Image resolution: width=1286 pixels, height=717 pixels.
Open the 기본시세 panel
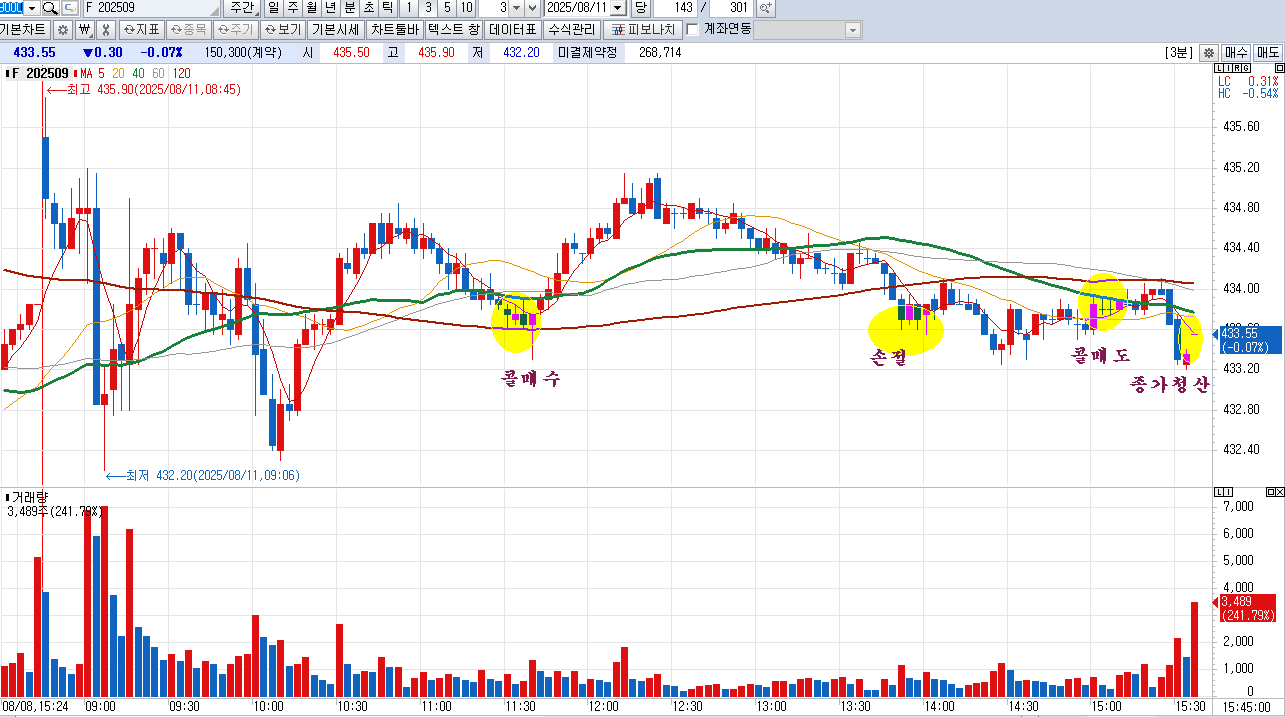click(x=336, y=29)
